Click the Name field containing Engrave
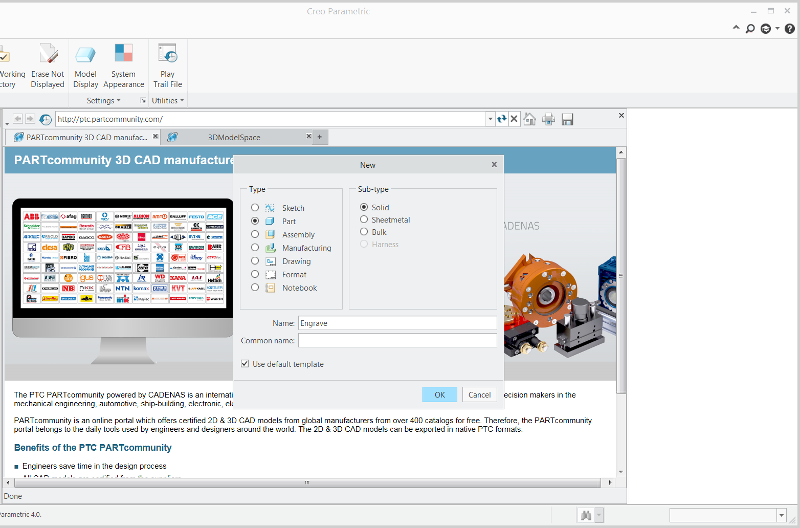800x528 pixels. (397, 323)
